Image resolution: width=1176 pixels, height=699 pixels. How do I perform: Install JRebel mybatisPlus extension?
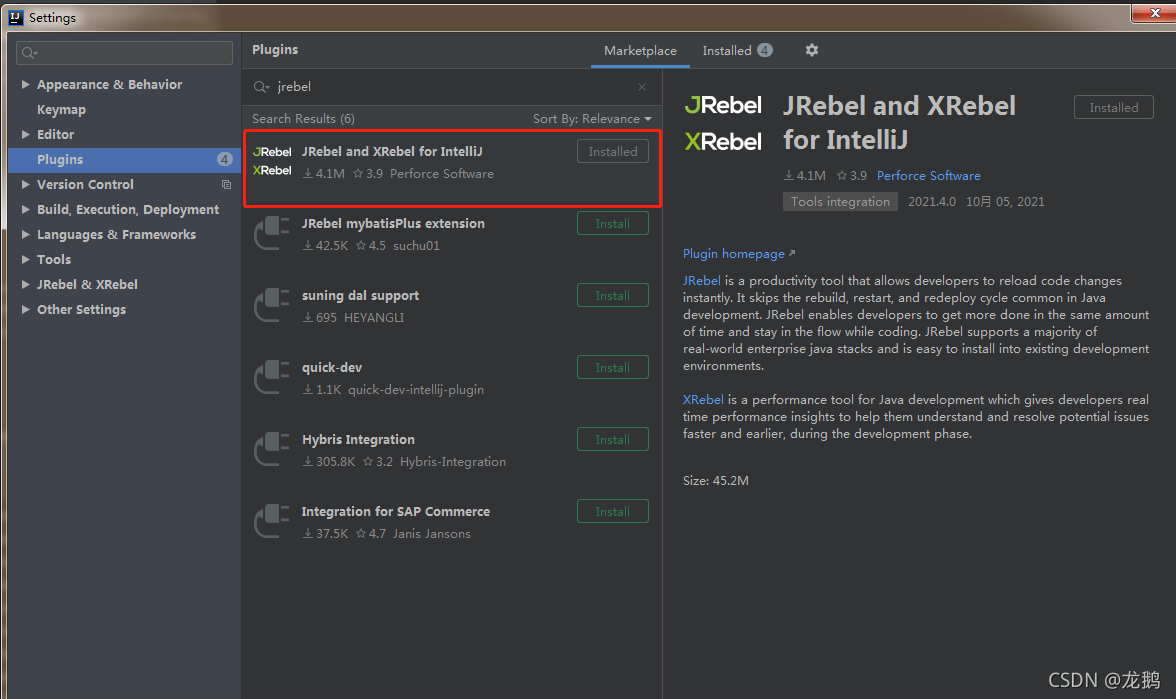613,224
